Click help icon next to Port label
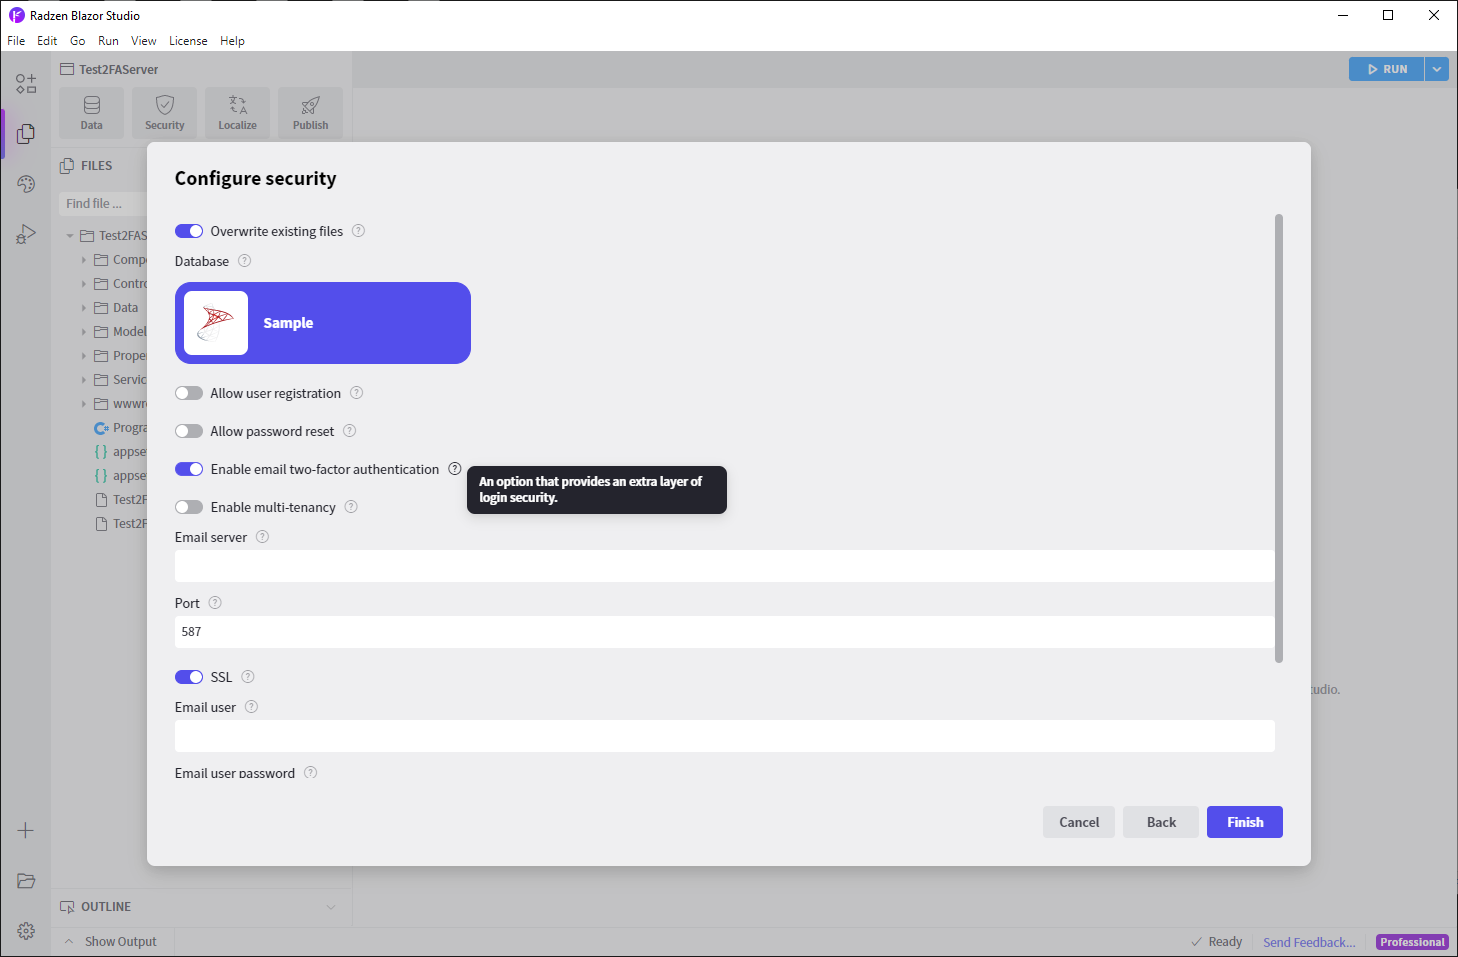 [x=215, y=603]
